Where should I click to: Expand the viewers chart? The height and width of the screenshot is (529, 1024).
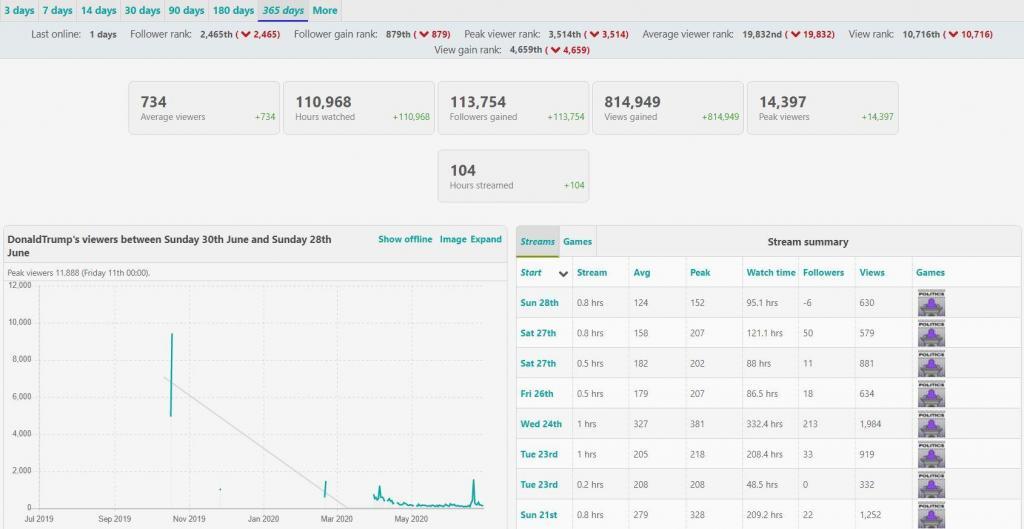tap(486, 240)
